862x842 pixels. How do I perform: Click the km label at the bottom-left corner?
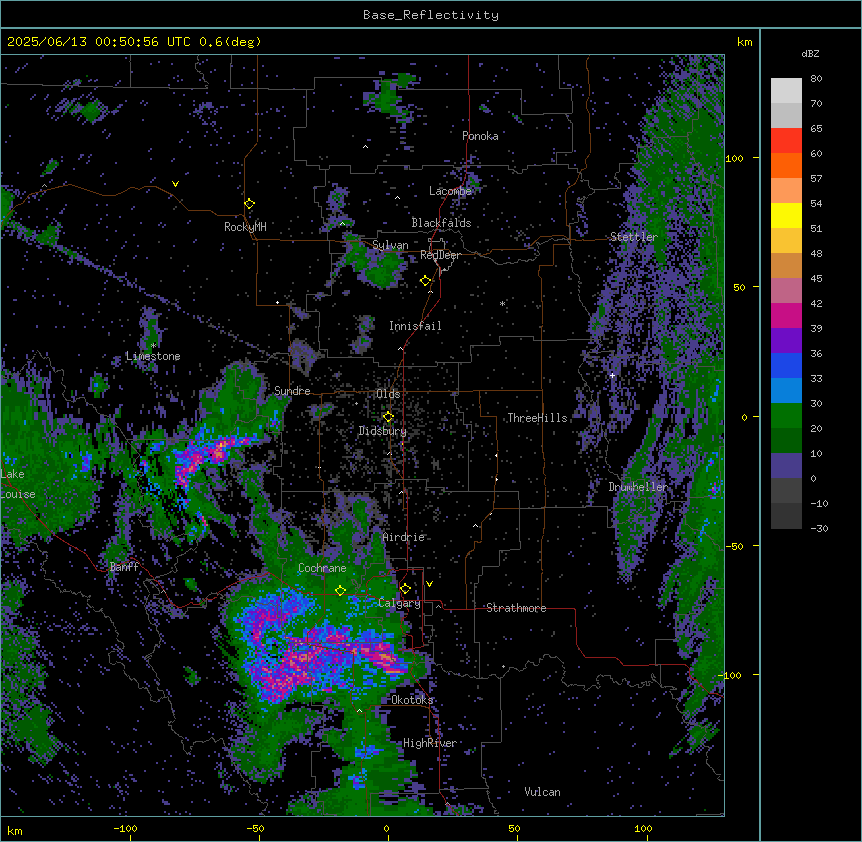[15, 830]
